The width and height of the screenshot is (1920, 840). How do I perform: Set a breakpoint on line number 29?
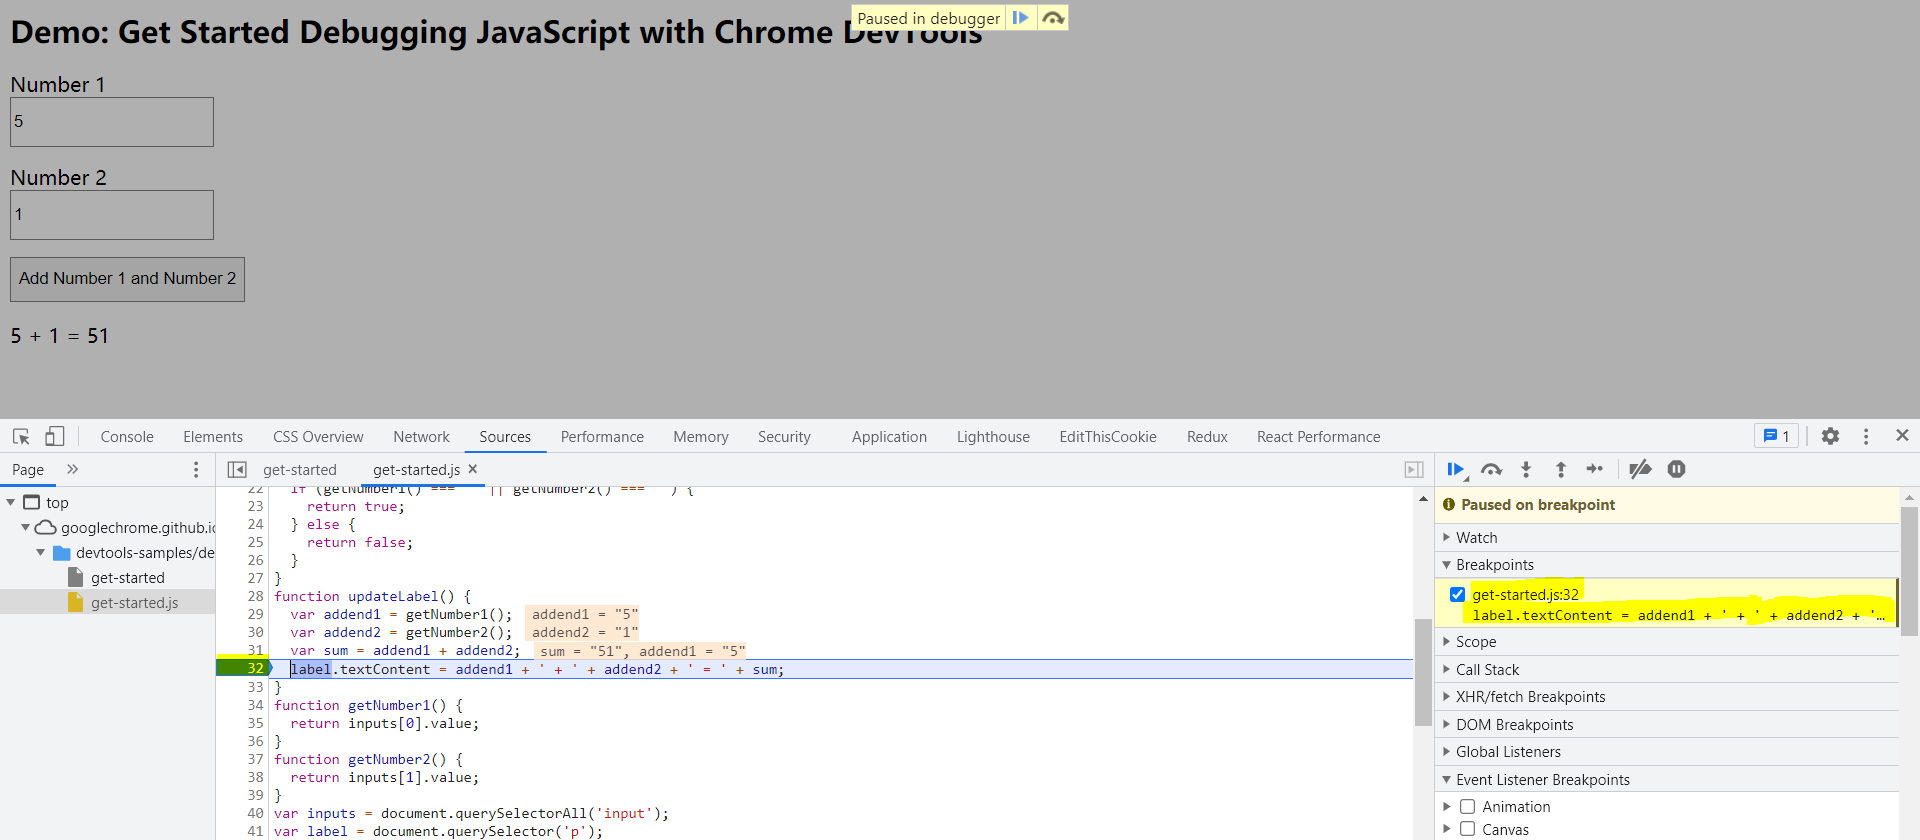coord(255,614)
